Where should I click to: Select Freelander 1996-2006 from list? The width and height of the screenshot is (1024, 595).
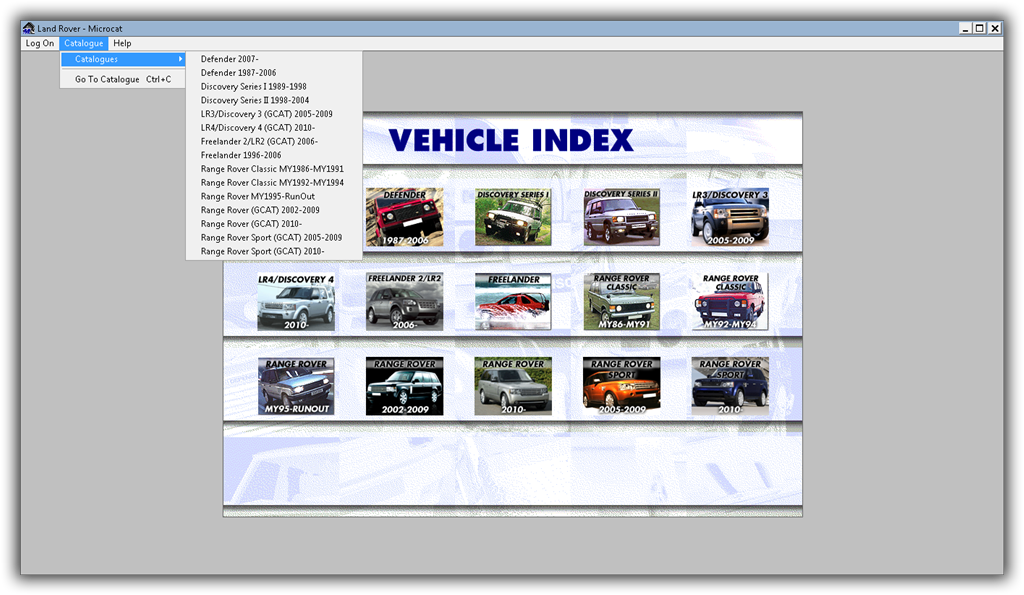[274, 155]
